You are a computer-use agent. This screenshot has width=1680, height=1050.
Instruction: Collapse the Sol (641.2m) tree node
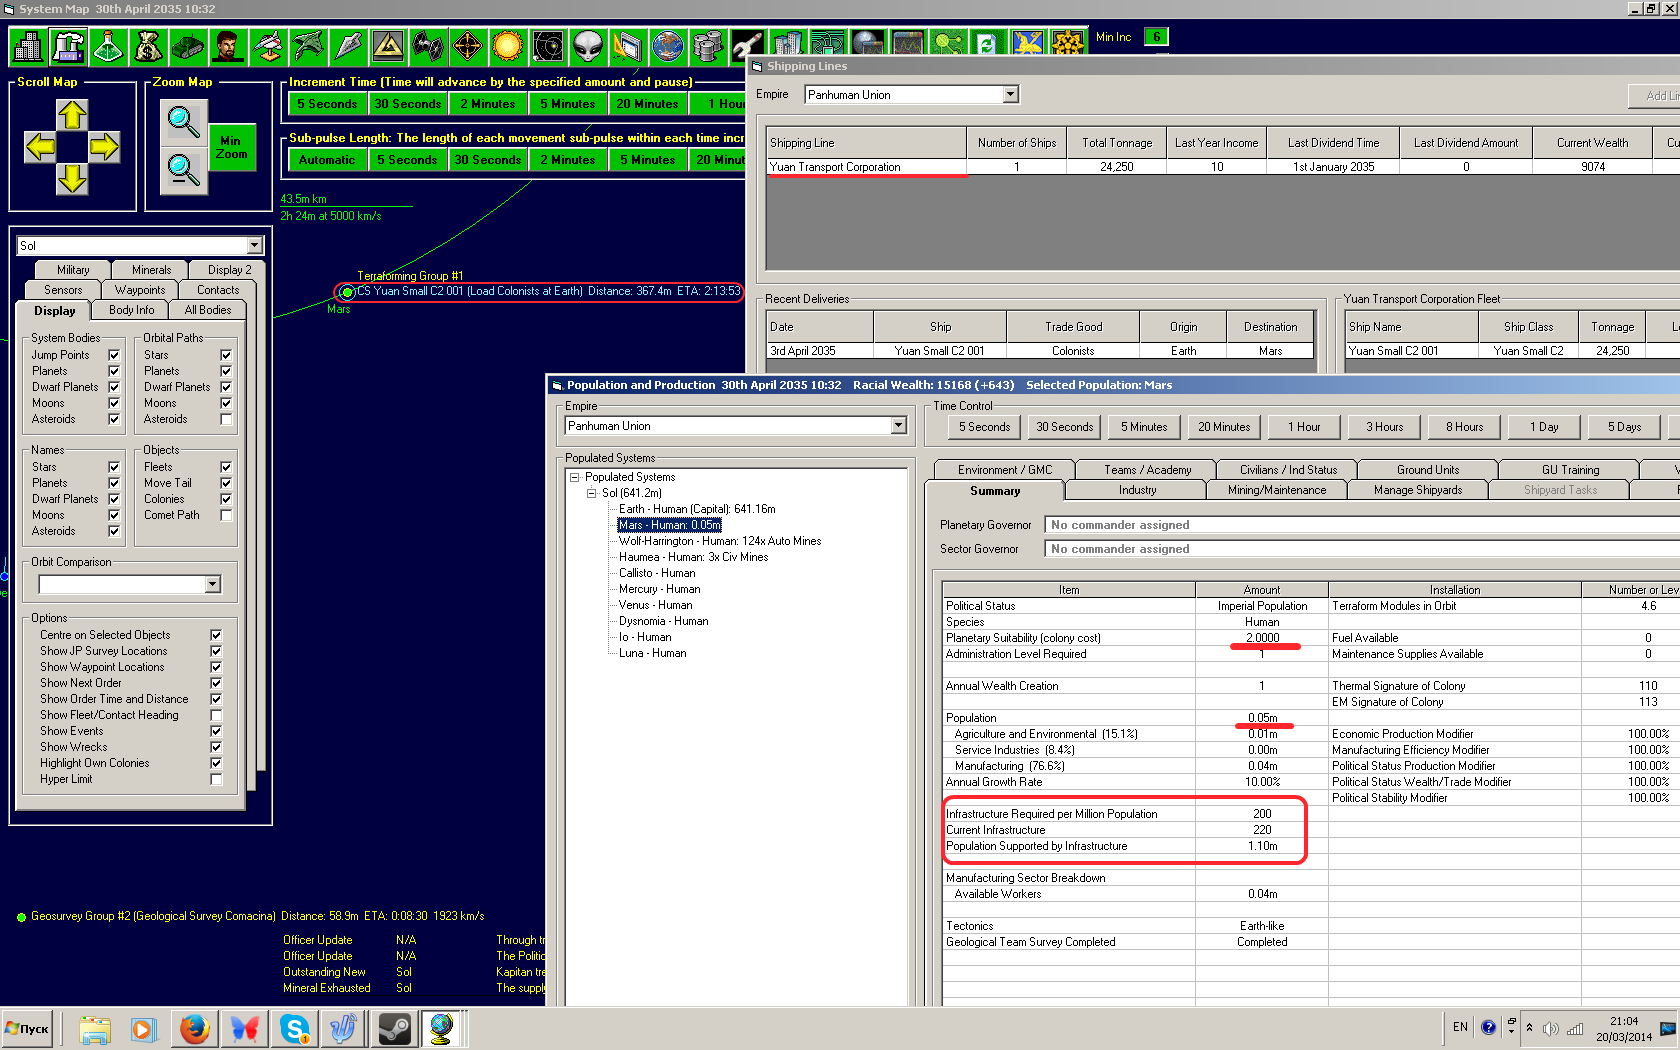591,493
